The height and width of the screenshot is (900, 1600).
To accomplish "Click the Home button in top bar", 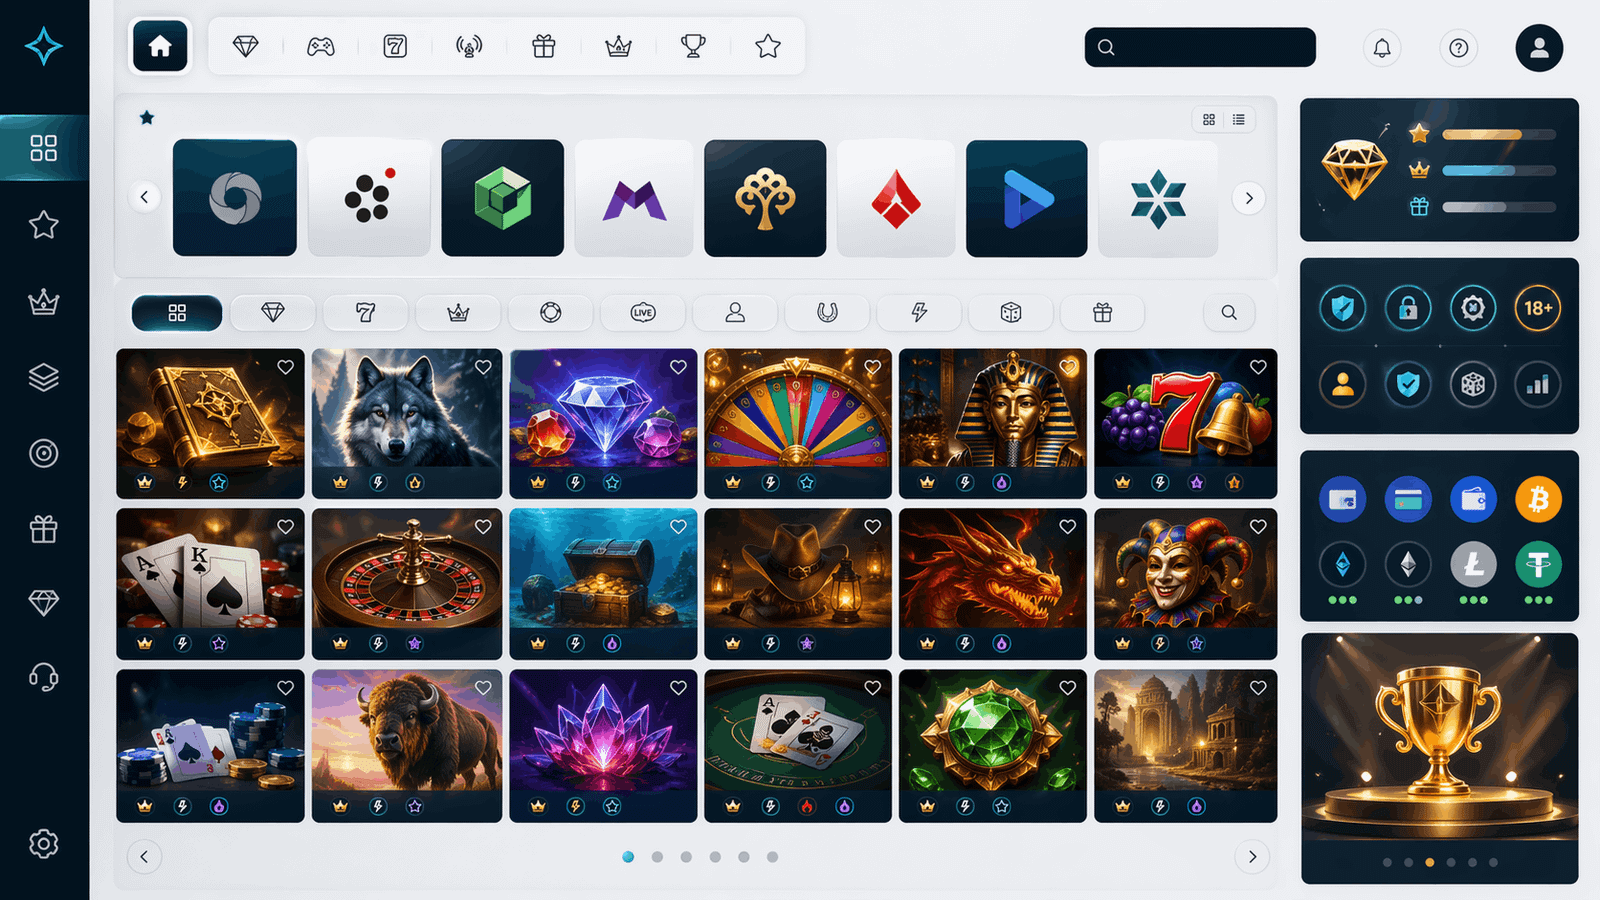I will pos(160,46).
